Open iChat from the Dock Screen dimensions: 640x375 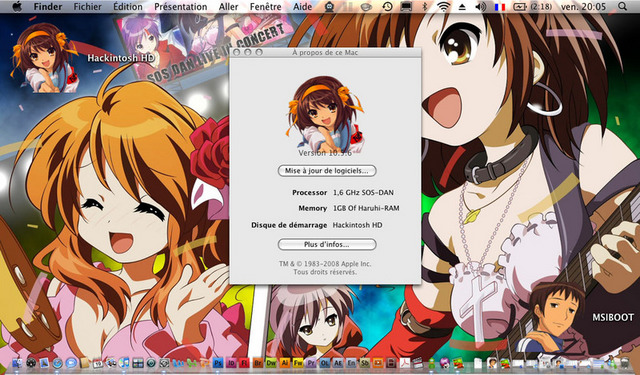71,363
